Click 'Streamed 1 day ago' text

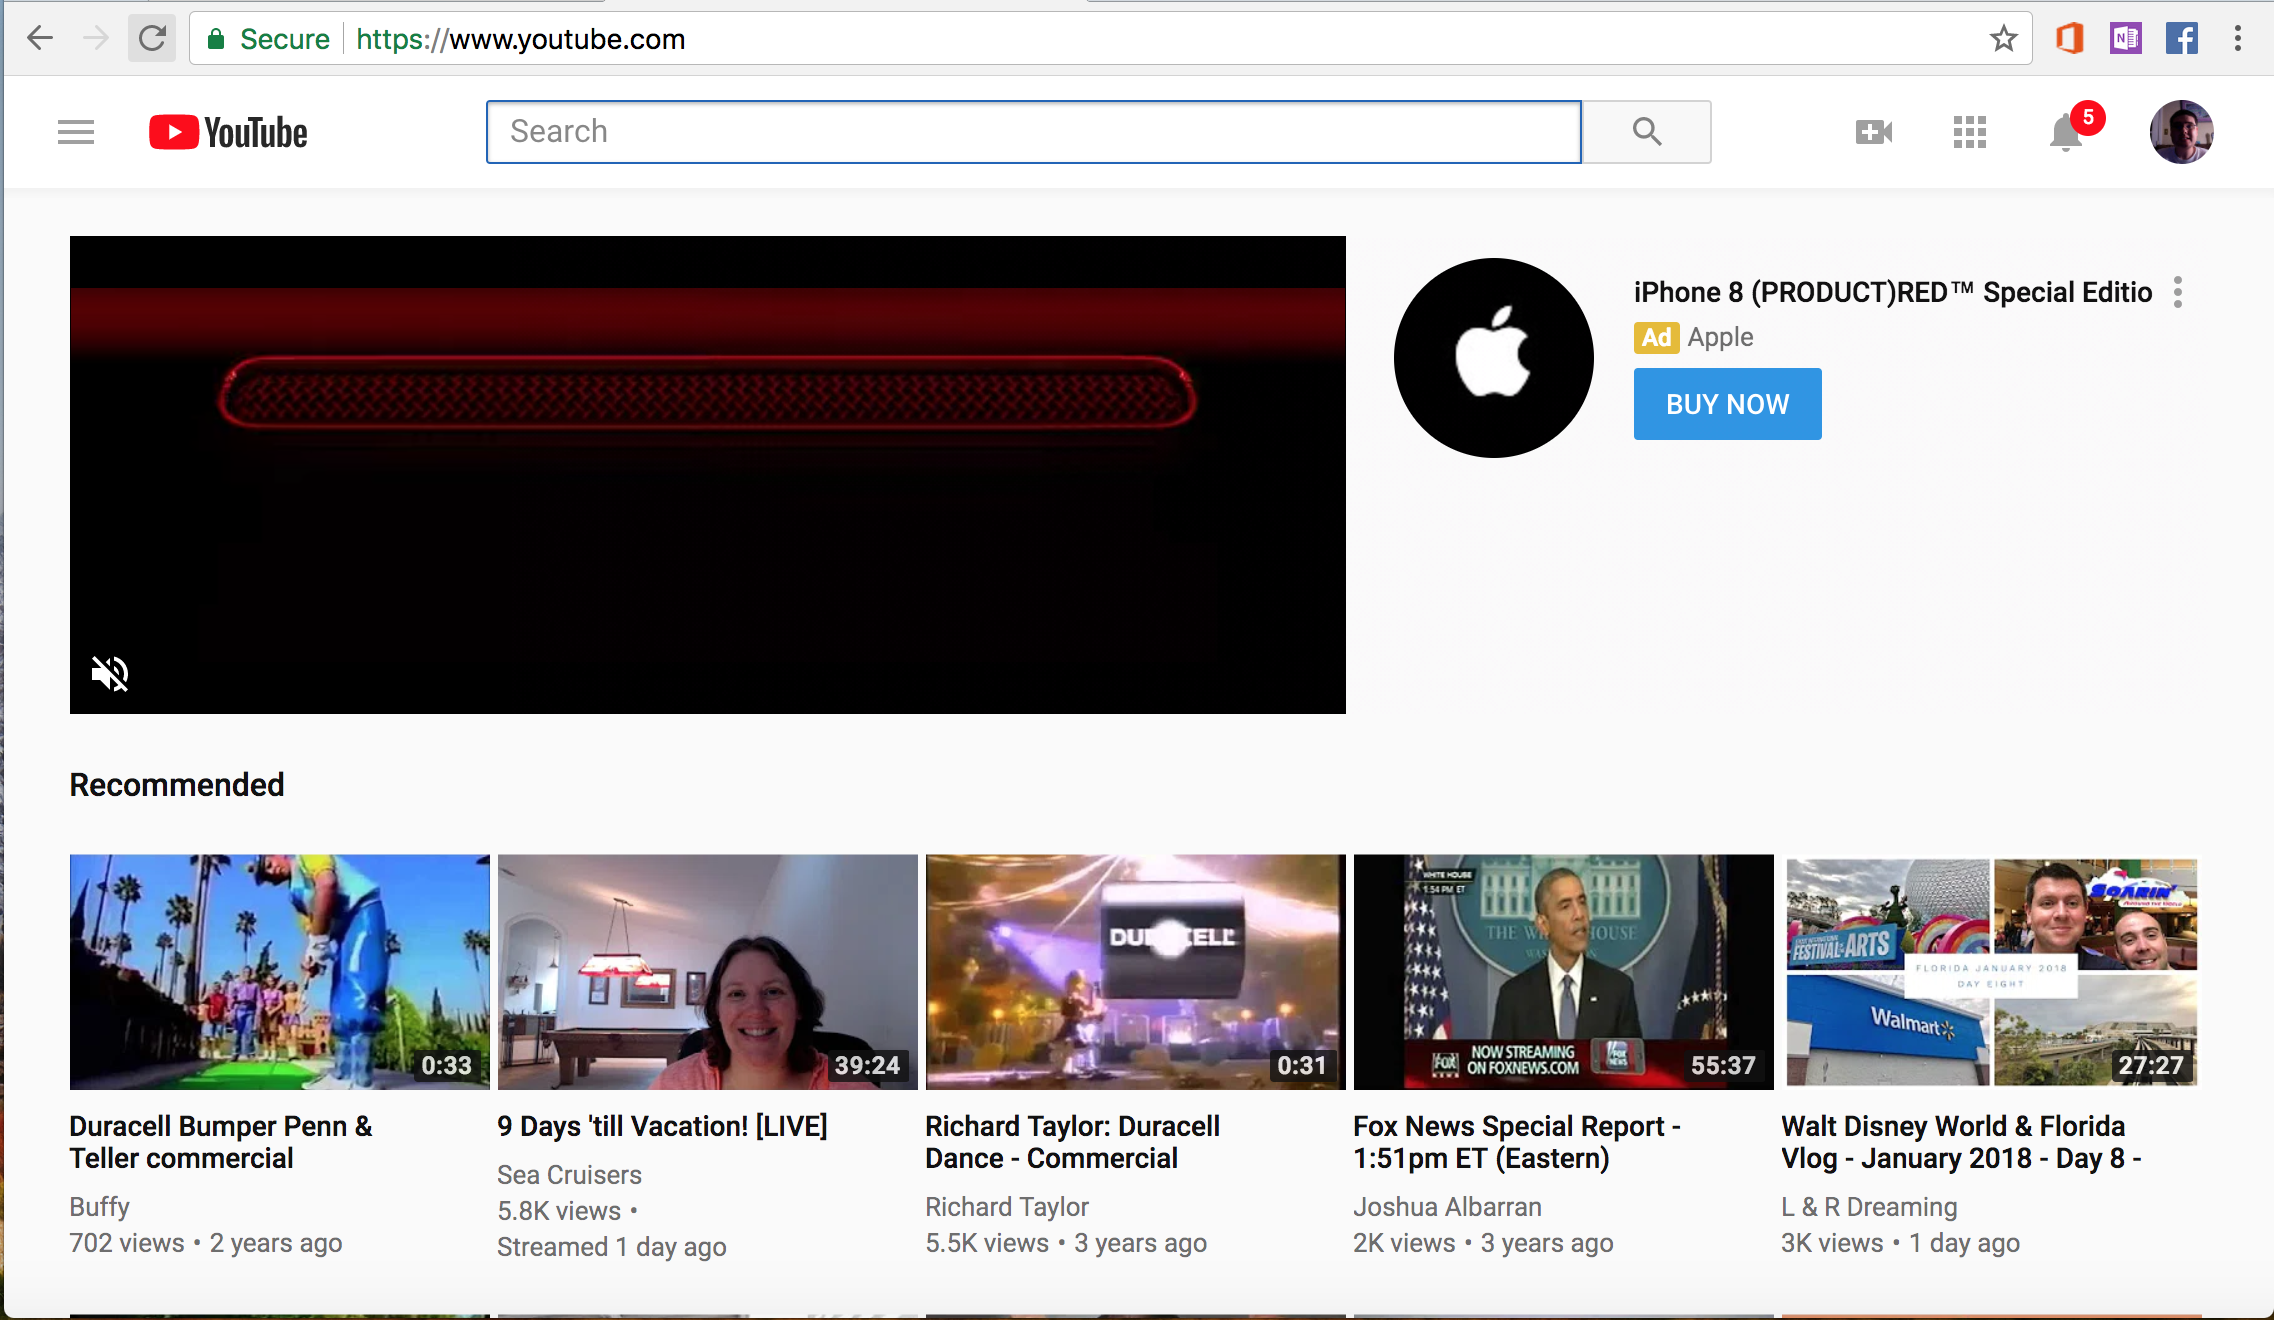612,1247
